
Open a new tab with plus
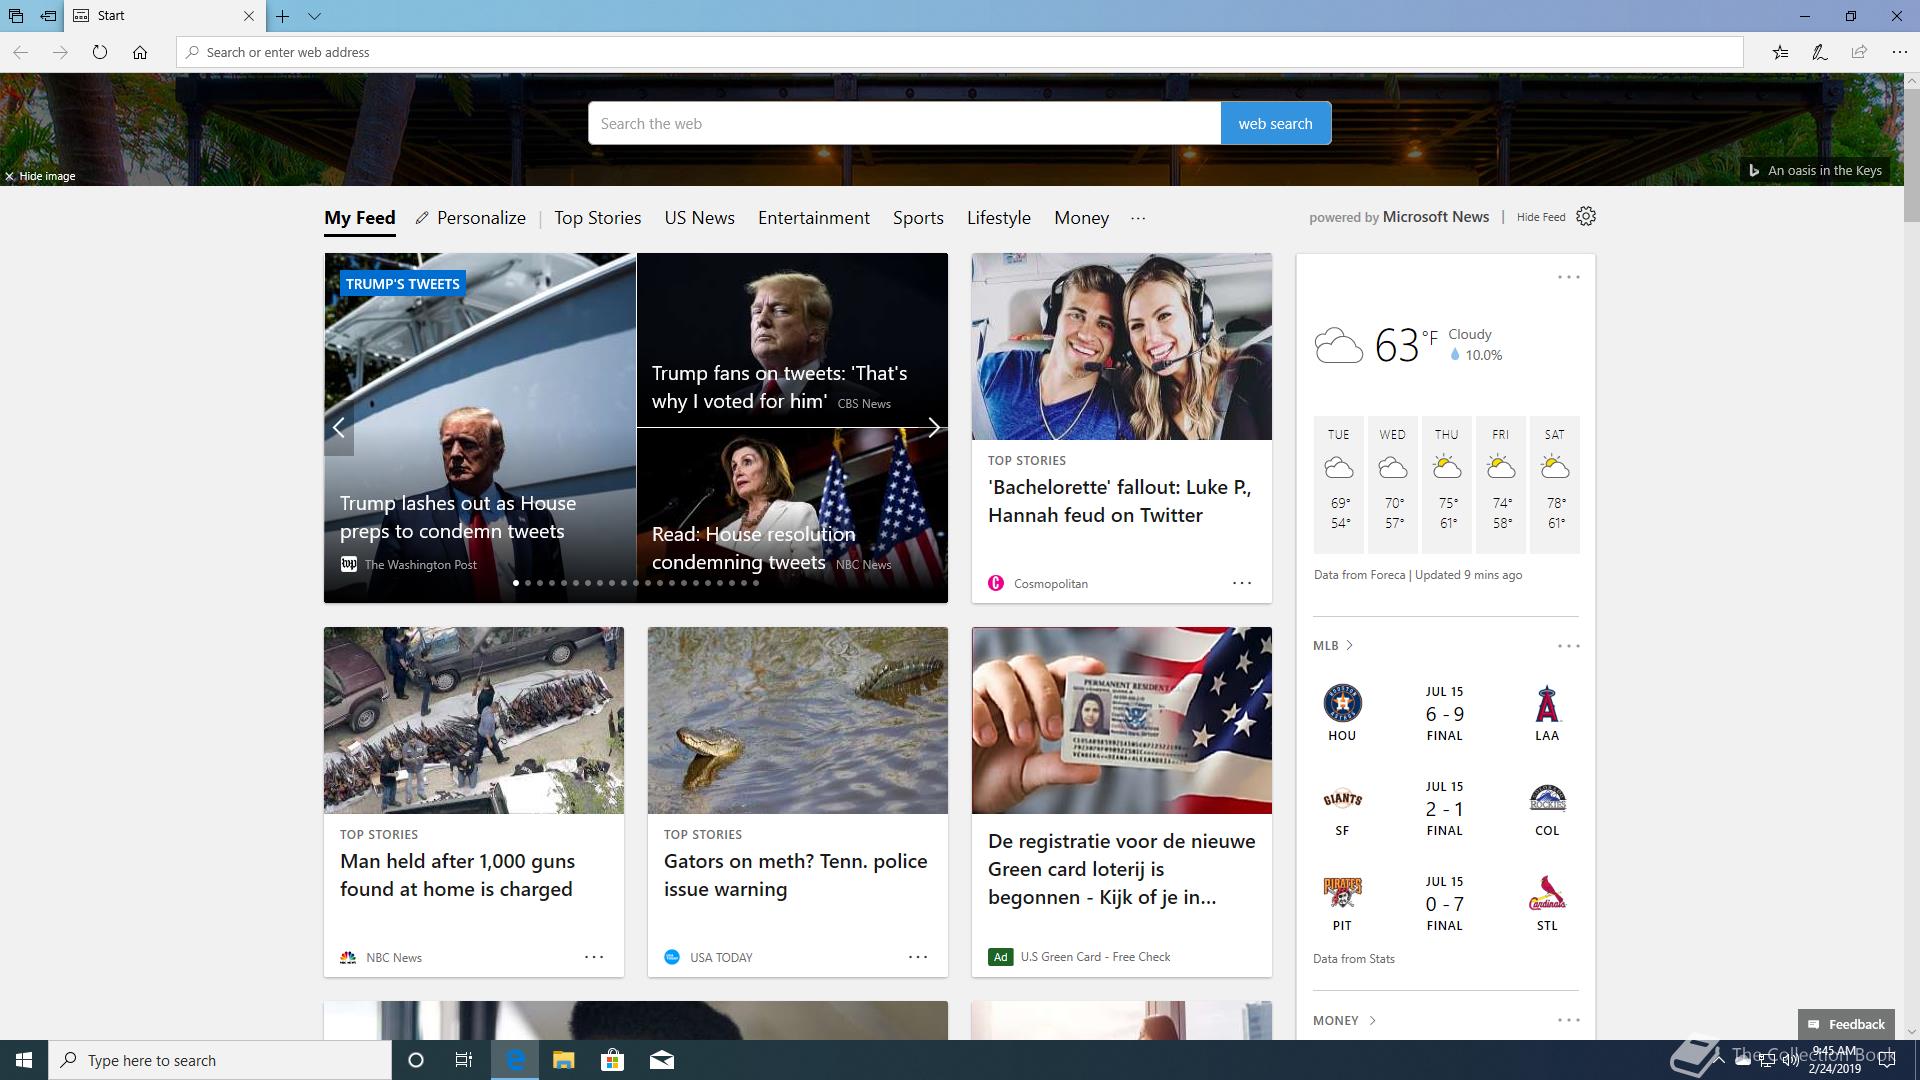pyautogui.click(x=283, y=16)
